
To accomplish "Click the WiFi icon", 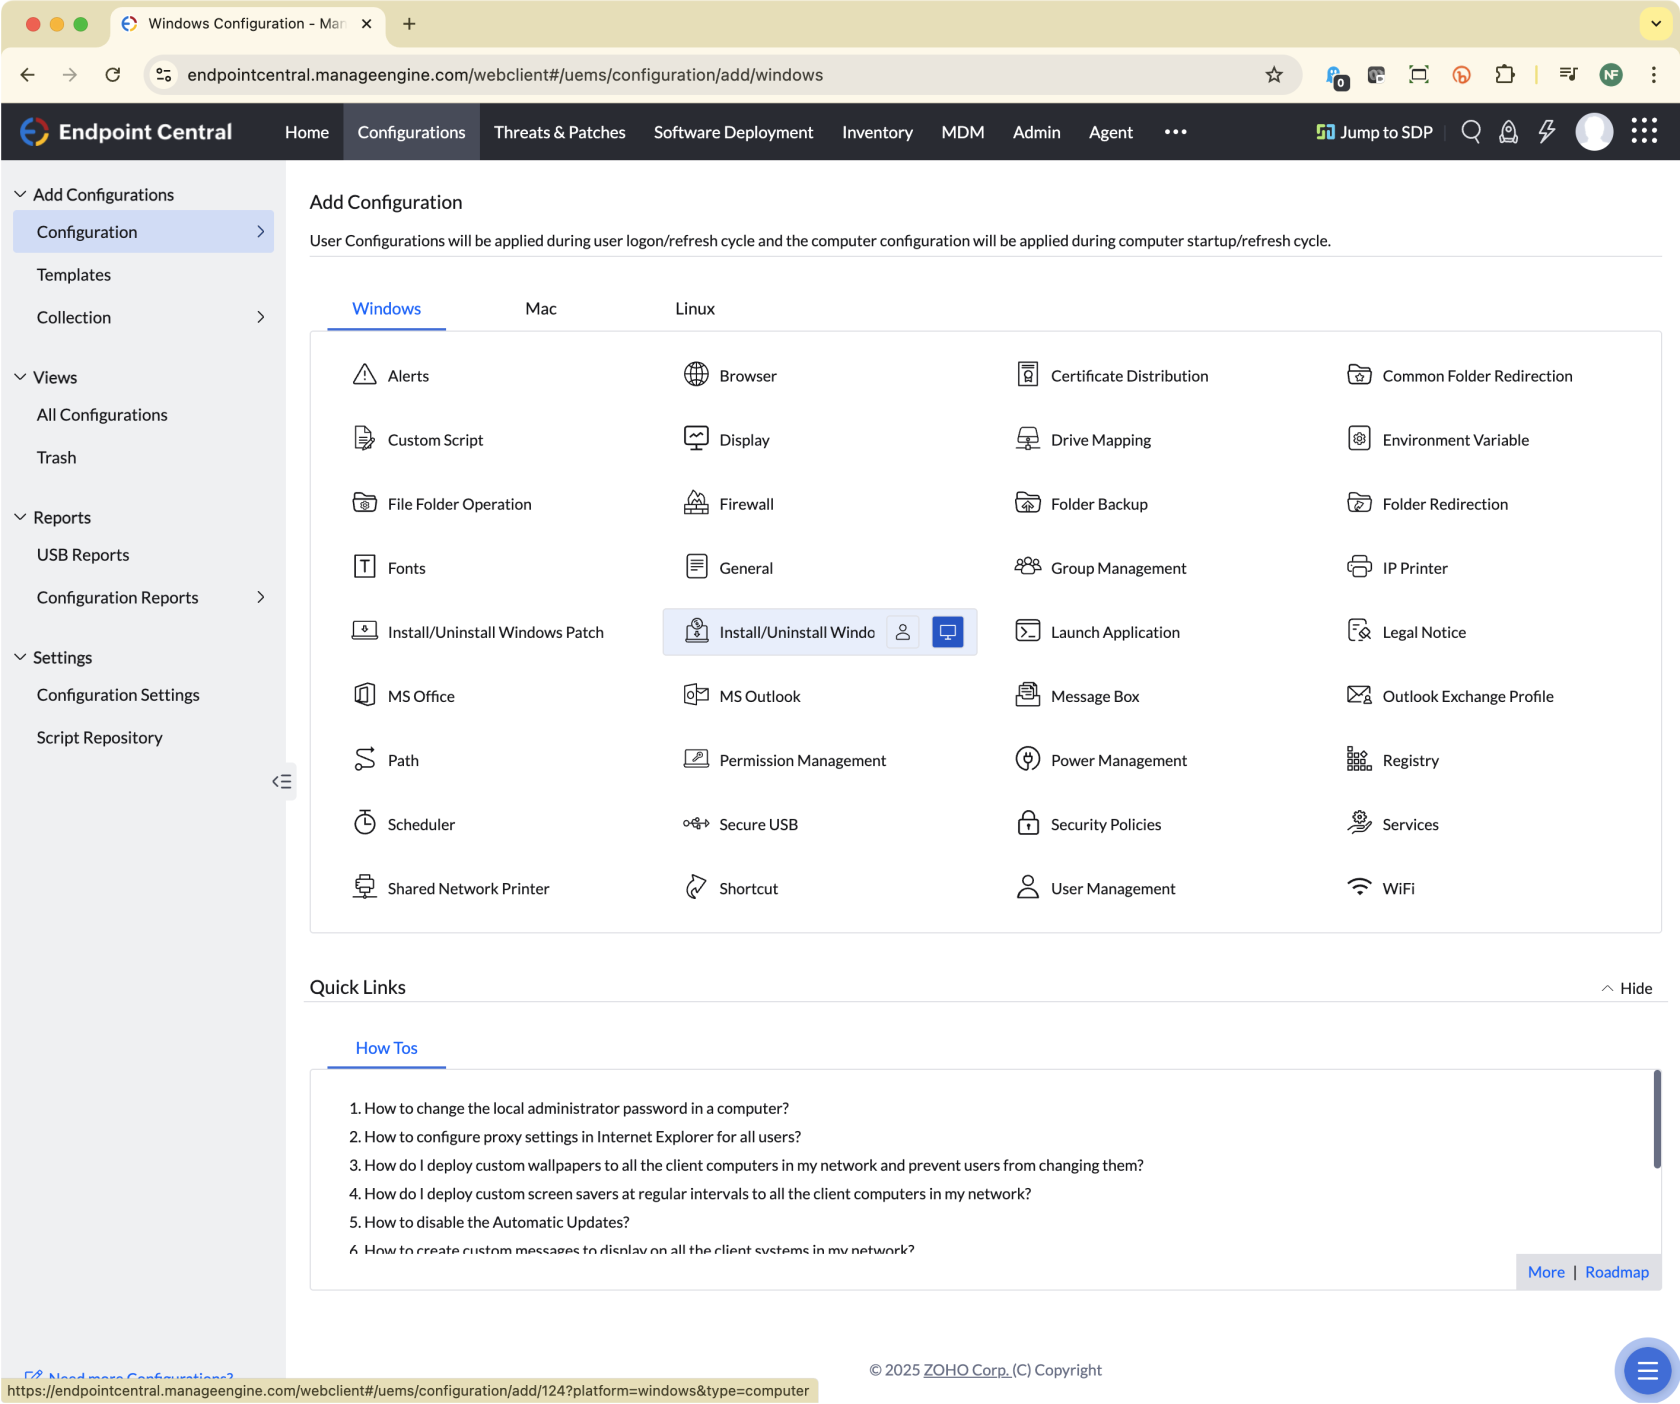I will pos(1359,887).
